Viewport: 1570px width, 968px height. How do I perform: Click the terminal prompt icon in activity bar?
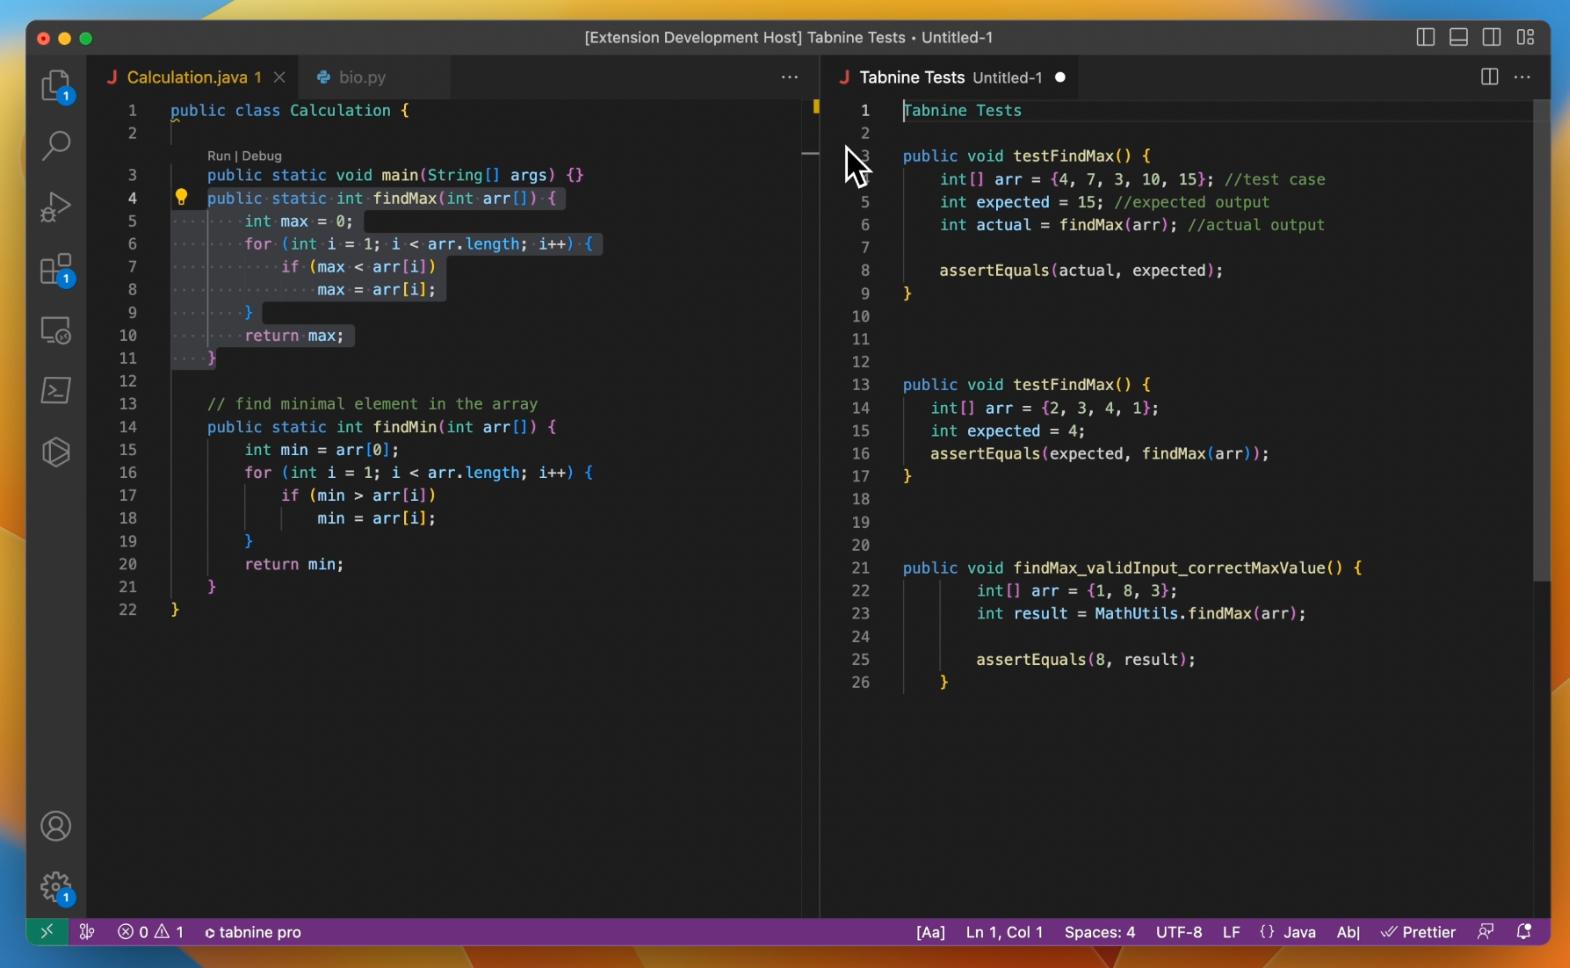(x=56, y=390)
